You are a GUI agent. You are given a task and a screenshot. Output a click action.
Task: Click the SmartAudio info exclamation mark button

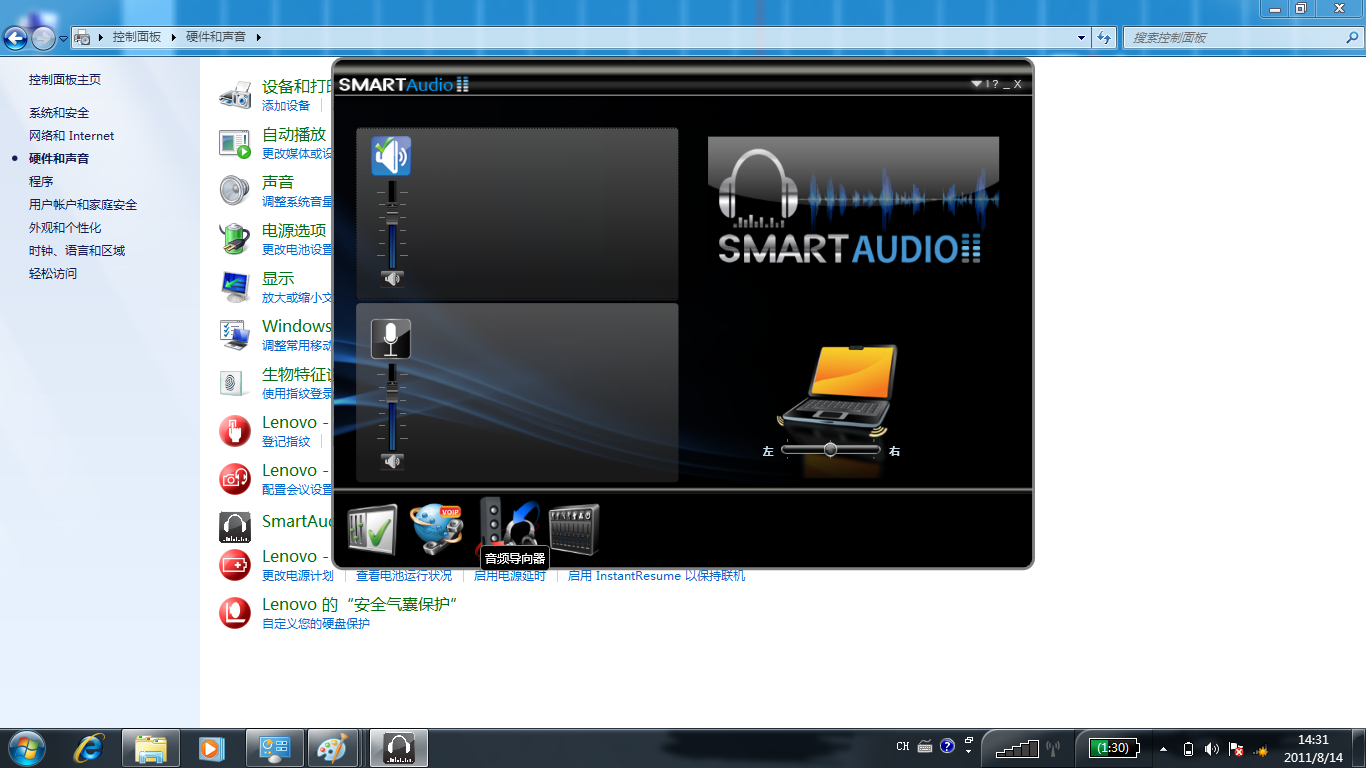[x=987, y=84]
